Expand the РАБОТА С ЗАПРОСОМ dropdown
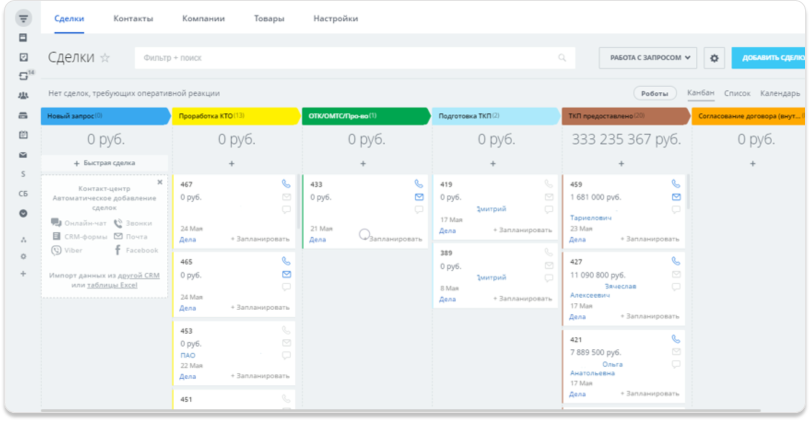The height and width of the screenshot is (421, 810). (648, 58)
